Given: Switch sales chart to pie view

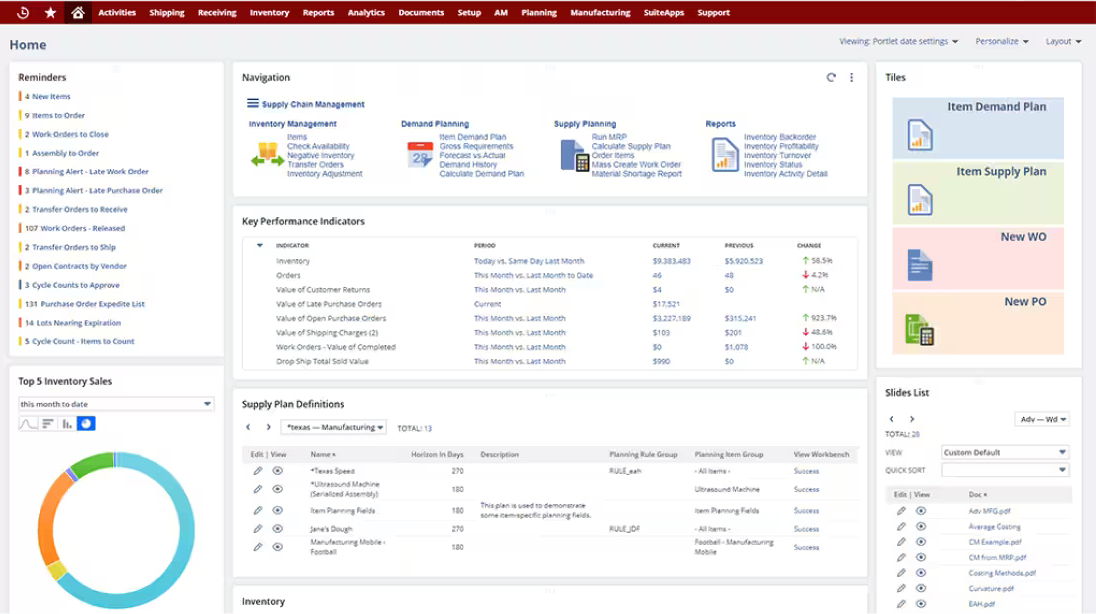Looking at the screenshot, I should tap(86, 424).
